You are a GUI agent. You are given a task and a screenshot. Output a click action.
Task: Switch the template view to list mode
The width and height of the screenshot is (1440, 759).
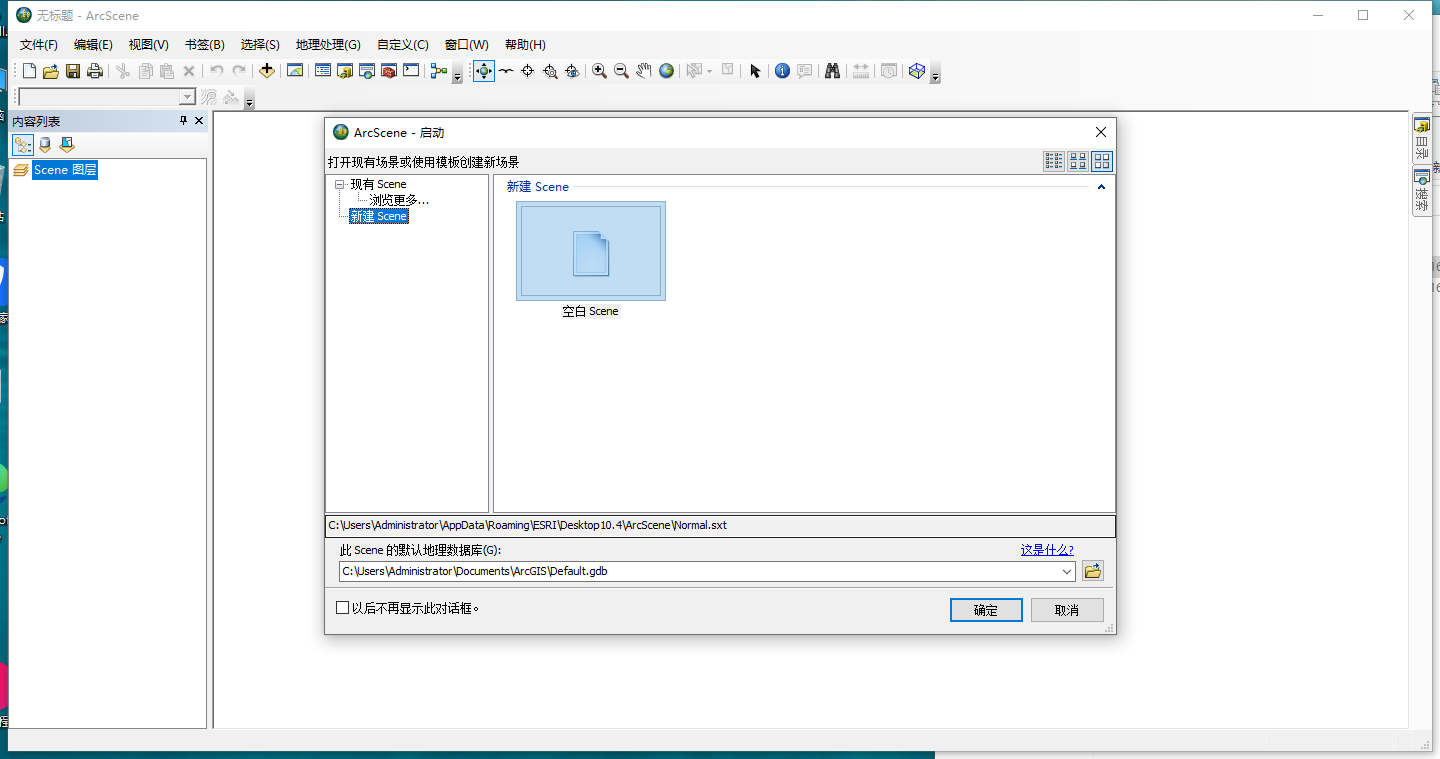pos(1054,161)
